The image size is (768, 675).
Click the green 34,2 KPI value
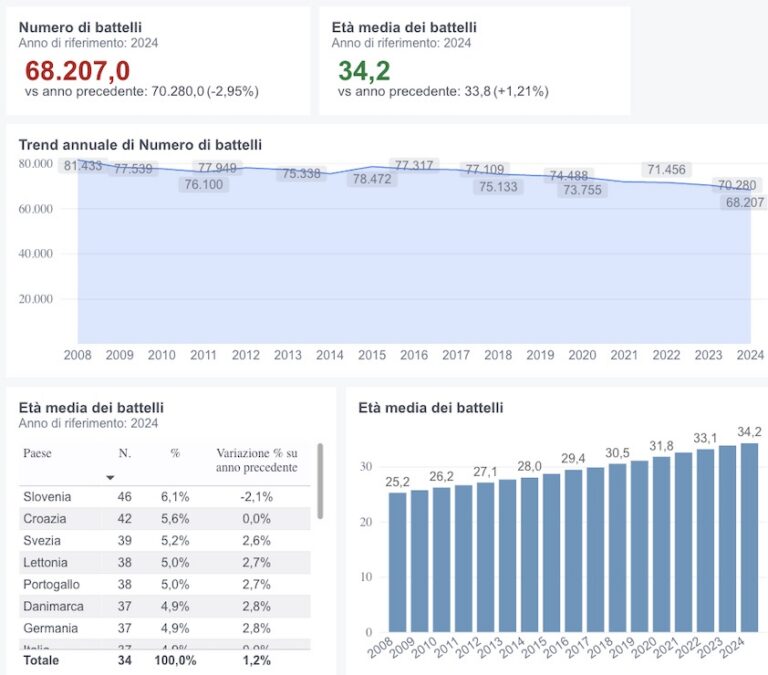pyautogui.click(x=364, y=71)
